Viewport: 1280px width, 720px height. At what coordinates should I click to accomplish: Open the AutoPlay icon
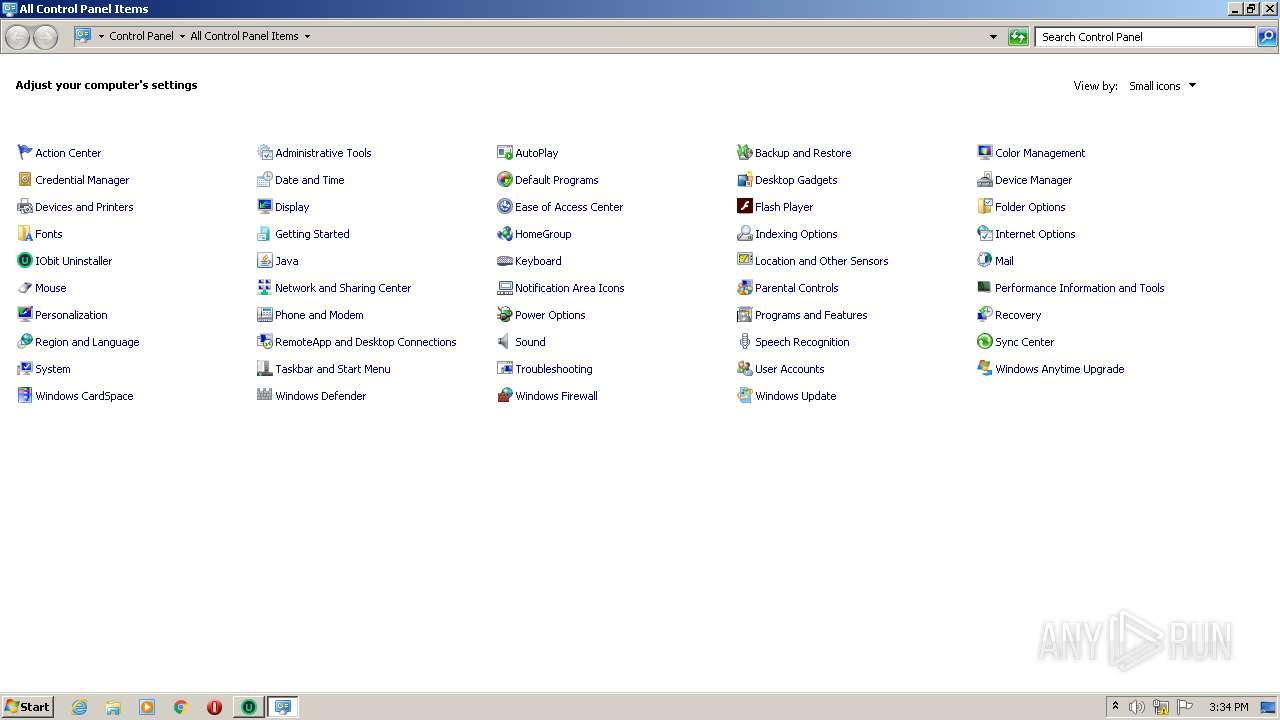pos(505,152)
